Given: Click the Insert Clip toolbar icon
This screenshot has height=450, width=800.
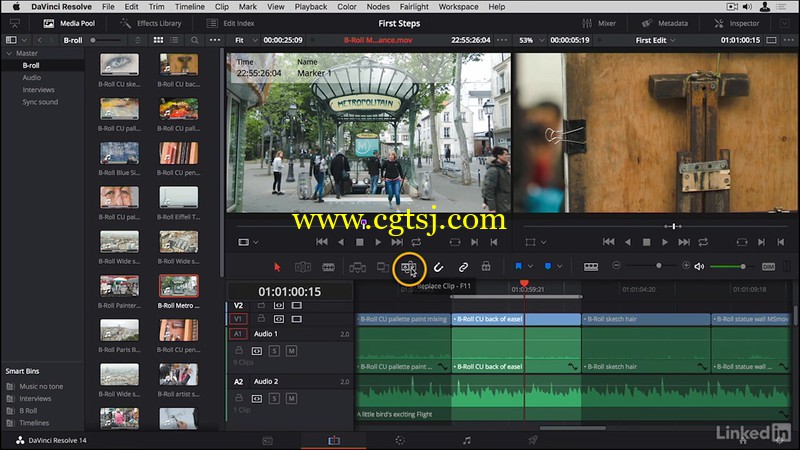Looking at the screenshot, I should click(x=357, y=267).
